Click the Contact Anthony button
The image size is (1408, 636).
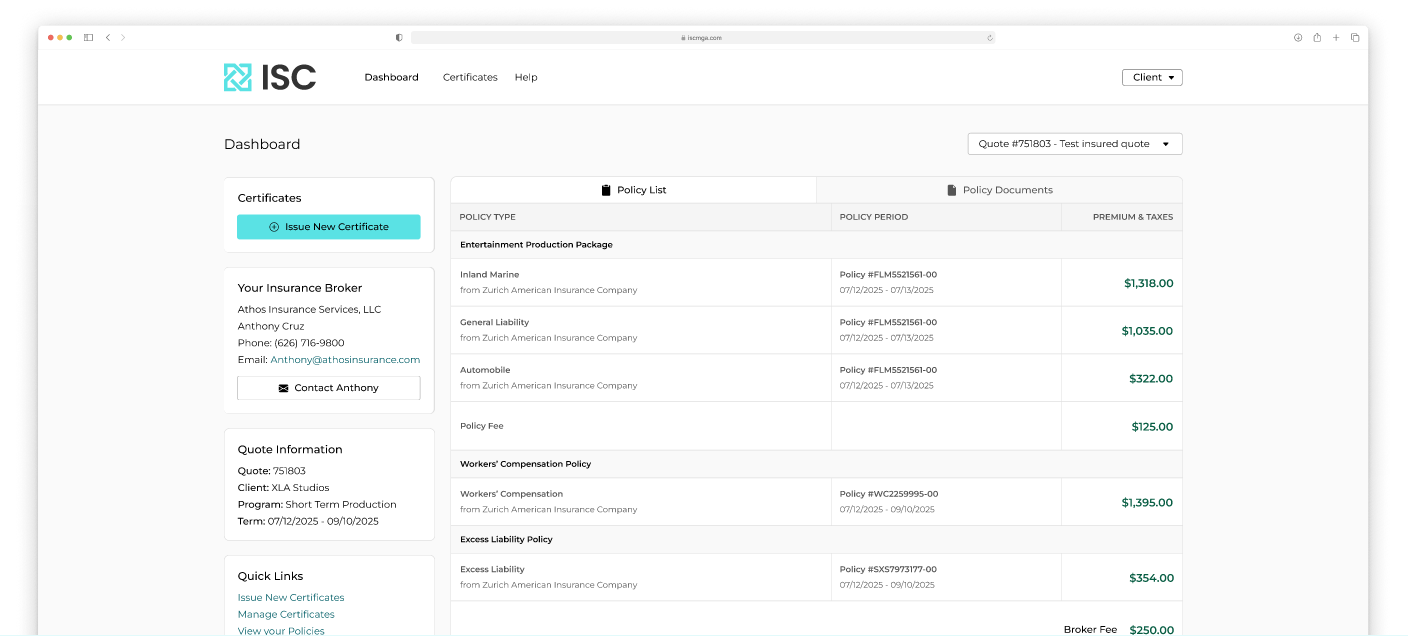point(328,388)
